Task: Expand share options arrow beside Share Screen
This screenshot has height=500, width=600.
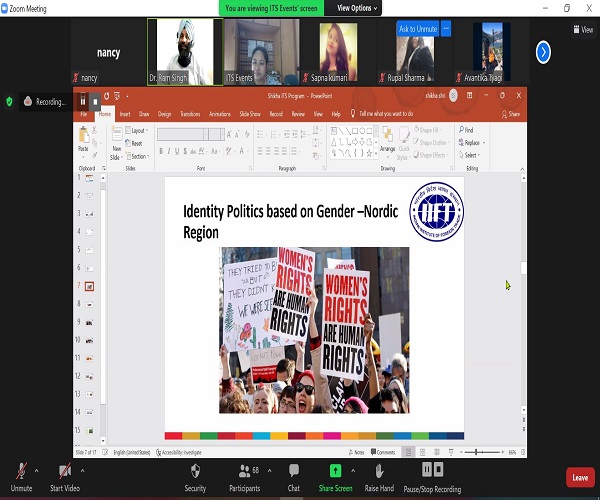Action: tap(353, 471)
